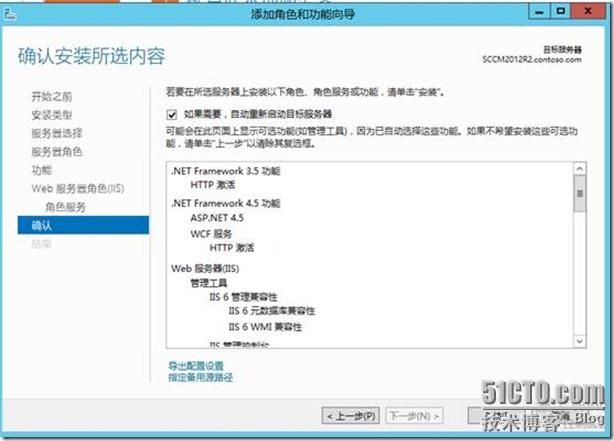The height and width of the screenshot is (441, 614).
Task: Click the 指定备用源路径 link
Action: pos(200,378)
